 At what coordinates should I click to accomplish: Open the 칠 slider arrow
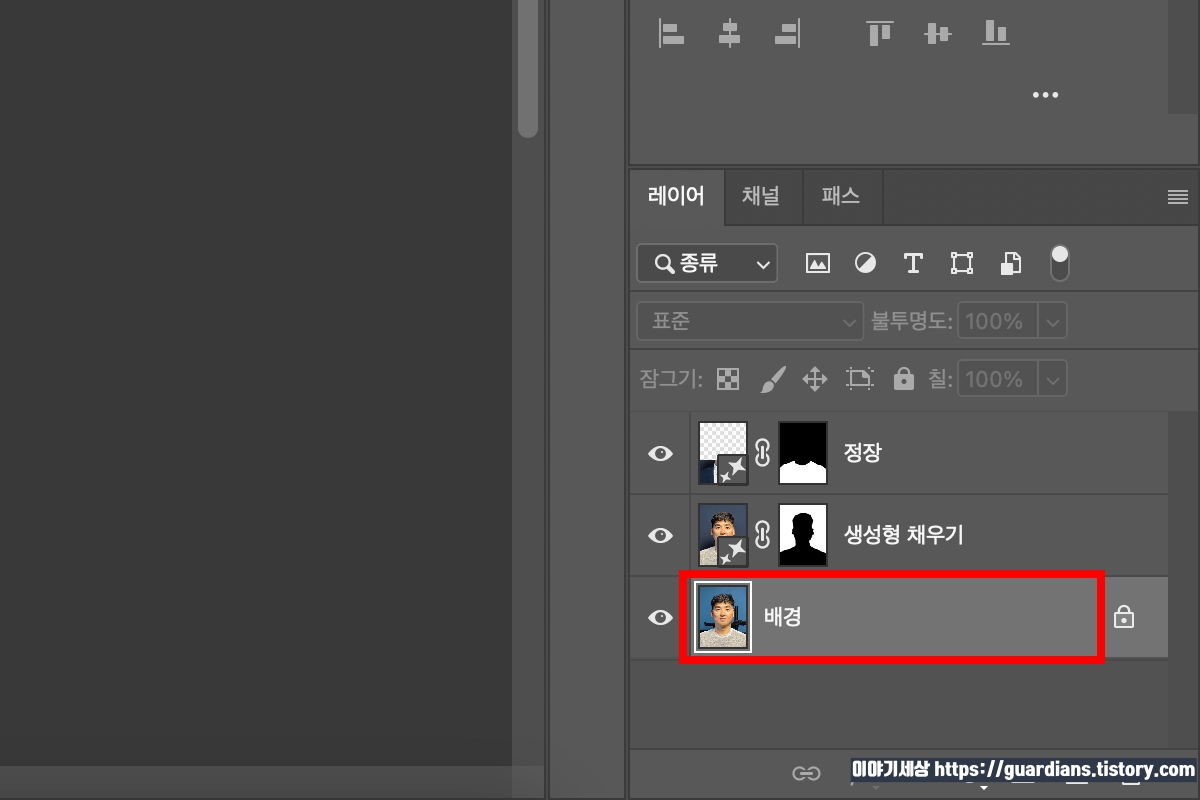click(1054, 380)
